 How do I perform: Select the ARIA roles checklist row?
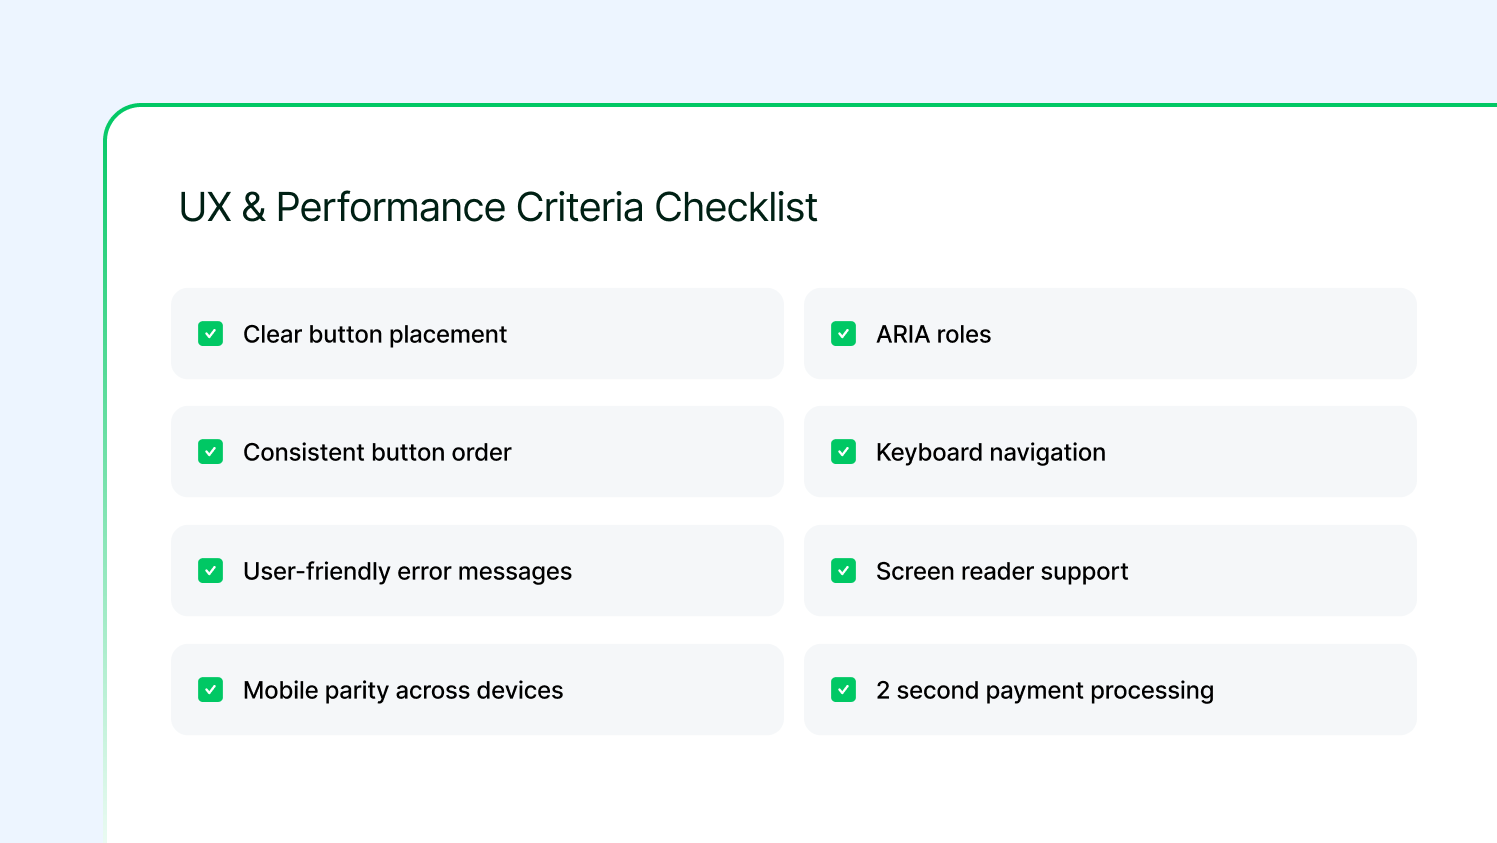[x=1110, y=334]
